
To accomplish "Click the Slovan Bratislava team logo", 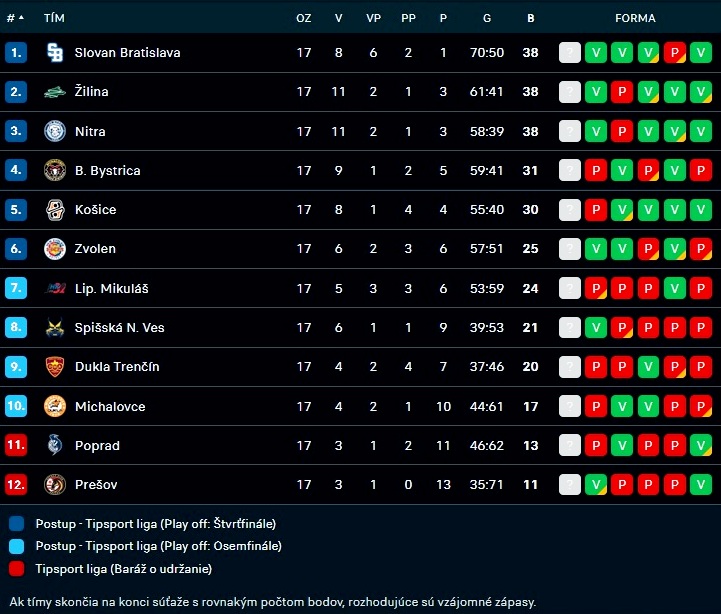I will point(55,52).
